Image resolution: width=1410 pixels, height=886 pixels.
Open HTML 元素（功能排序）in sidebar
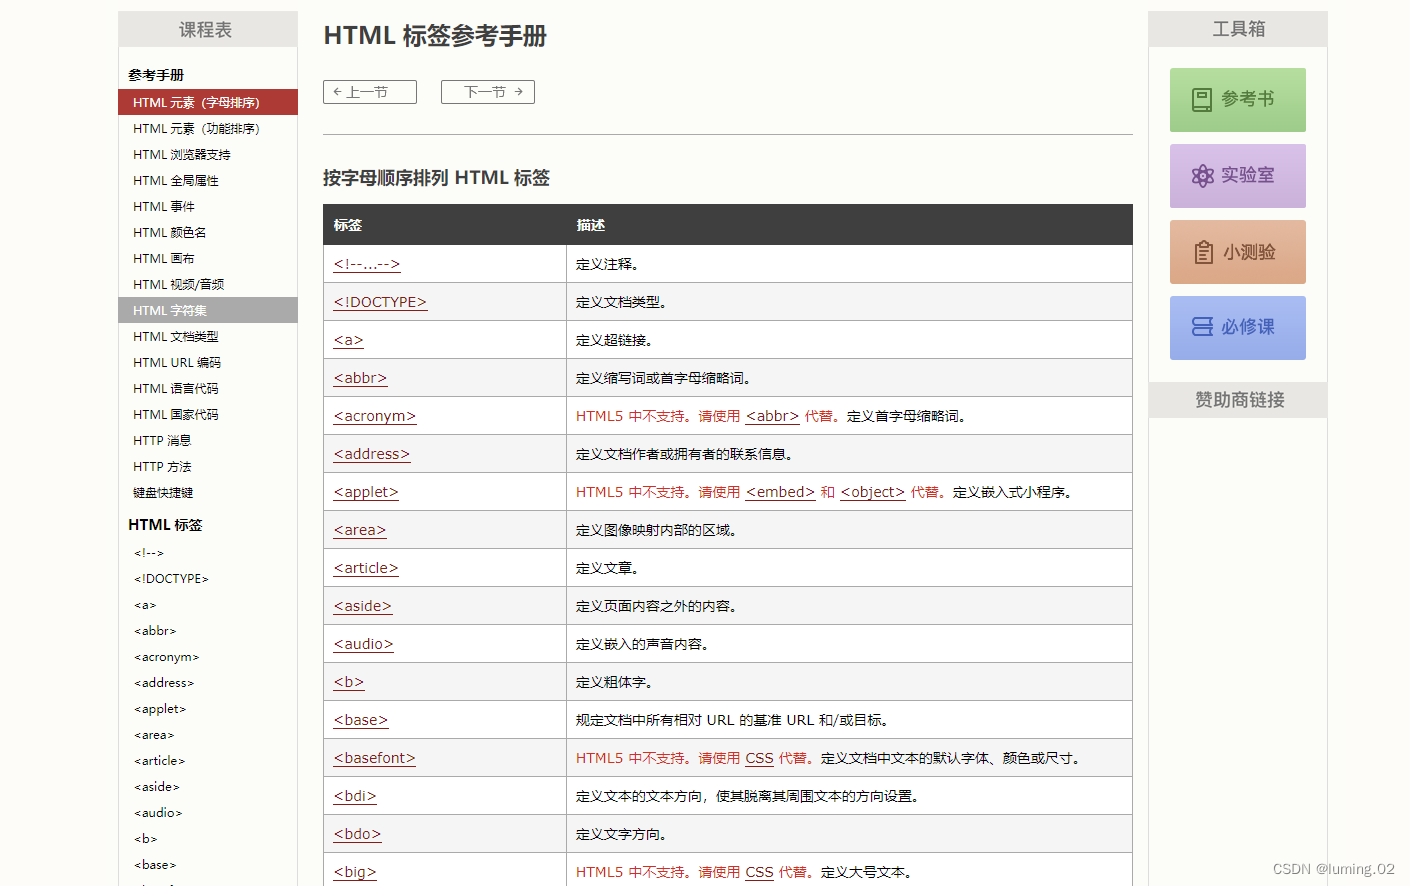[208, 128]
